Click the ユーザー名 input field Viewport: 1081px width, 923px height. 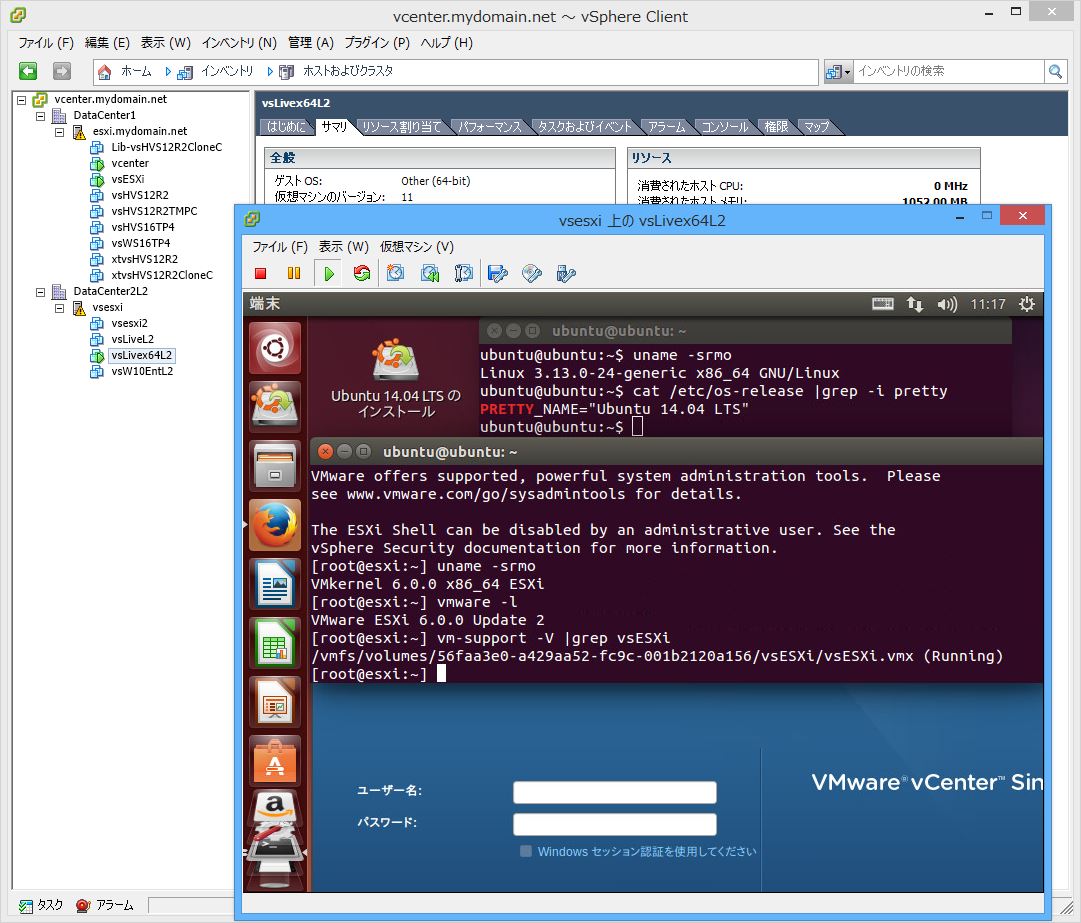(x=614, y=792)
